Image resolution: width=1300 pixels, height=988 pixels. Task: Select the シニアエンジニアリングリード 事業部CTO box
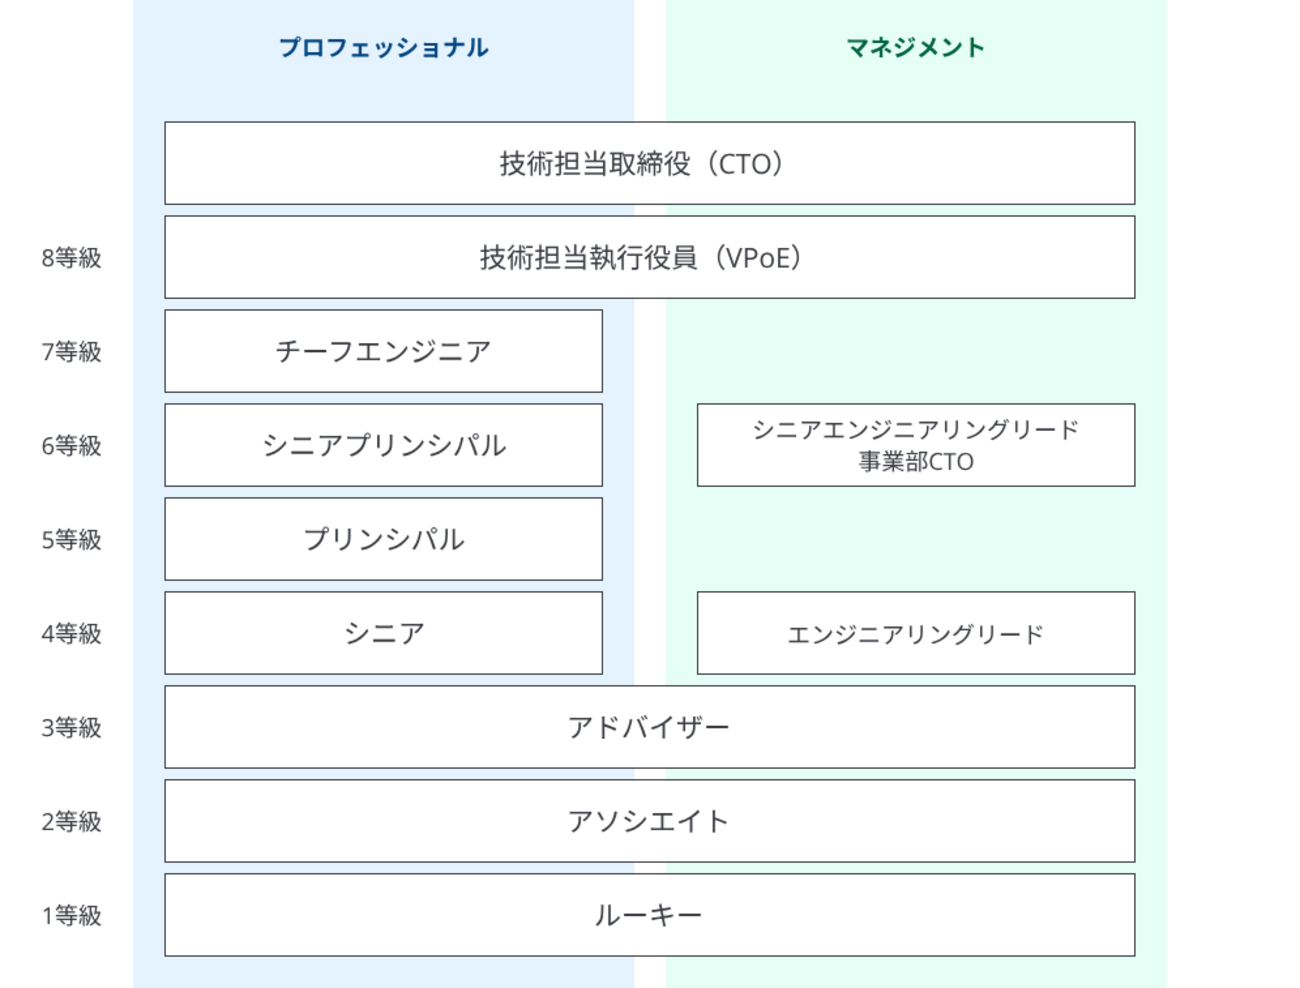click(916, 445)
